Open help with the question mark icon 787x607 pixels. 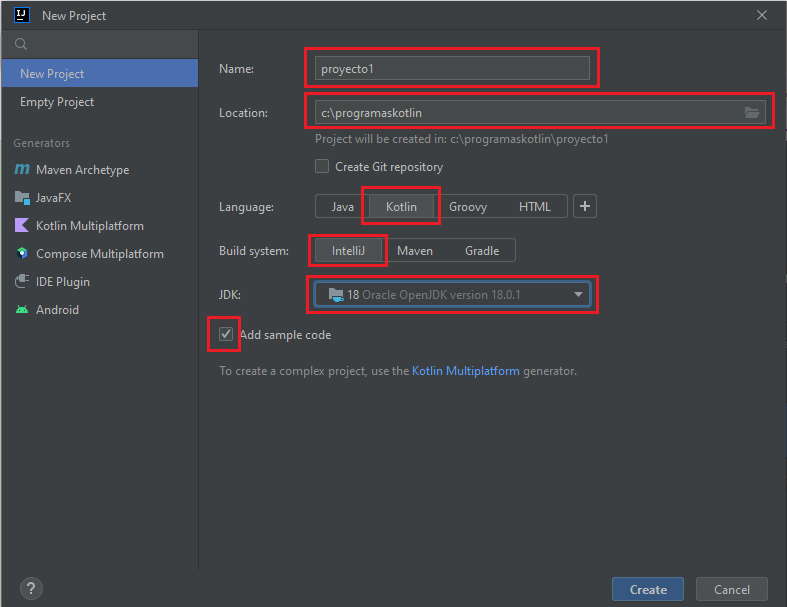tap(31, 588)
